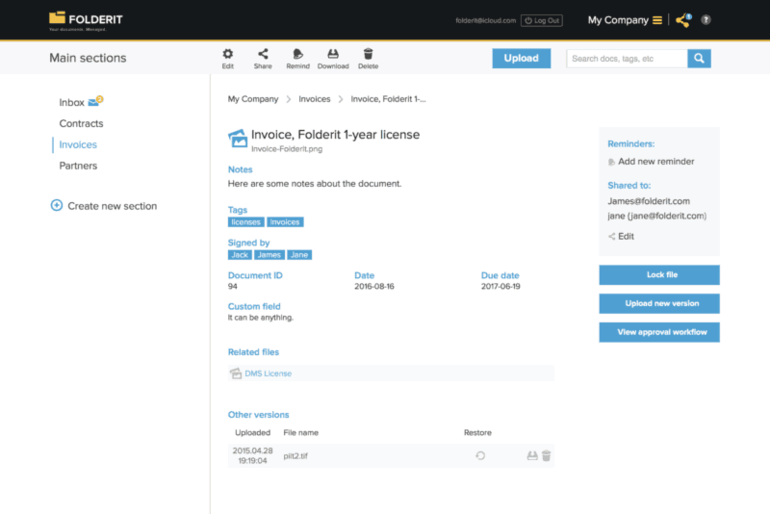Click Upload new version button
770x514 pixels.
point(659,303)
